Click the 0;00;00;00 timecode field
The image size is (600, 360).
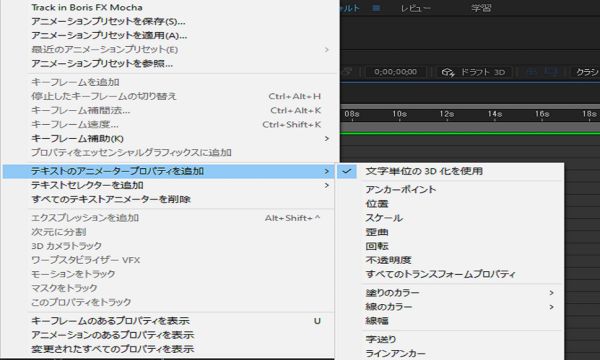pyautogui.click(x=395, y=72)
